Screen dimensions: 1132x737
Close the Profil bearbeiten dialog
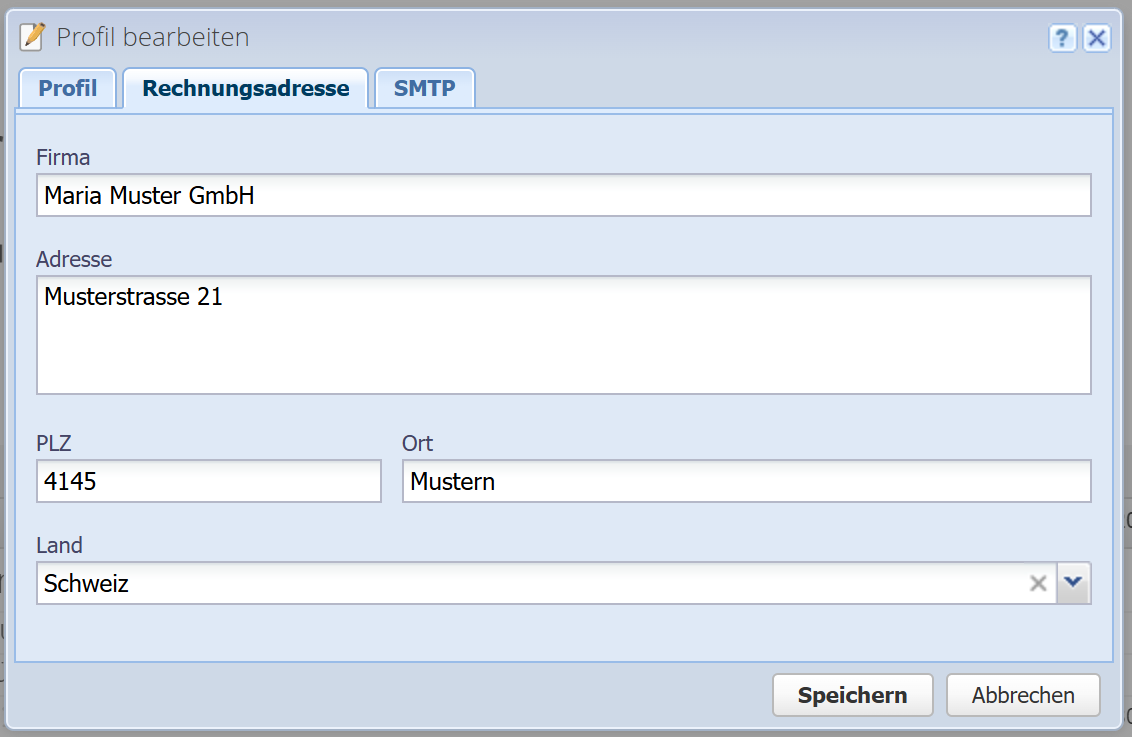[x=1097, y=39]
